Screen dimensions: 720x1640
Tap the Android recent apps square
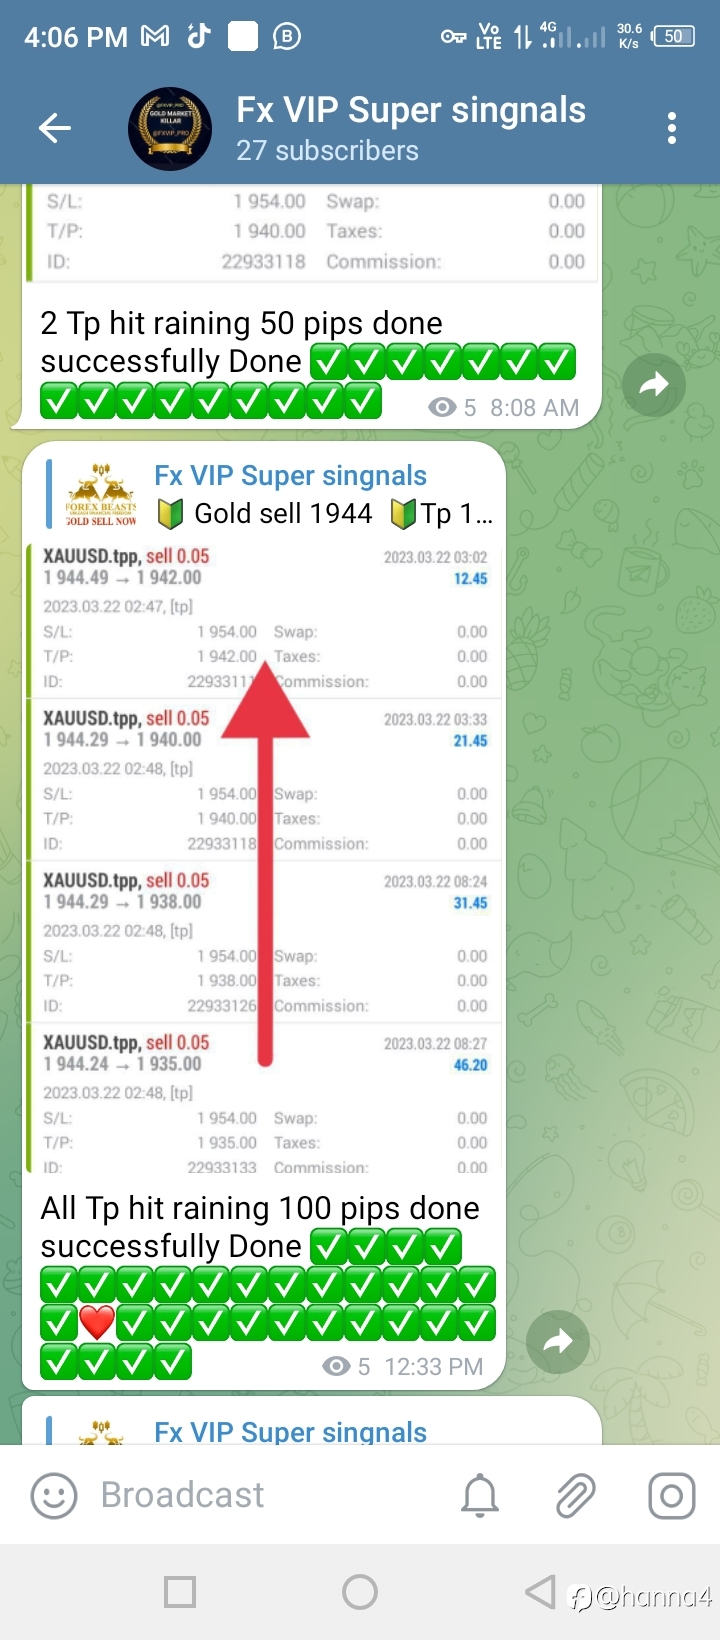180,1591
